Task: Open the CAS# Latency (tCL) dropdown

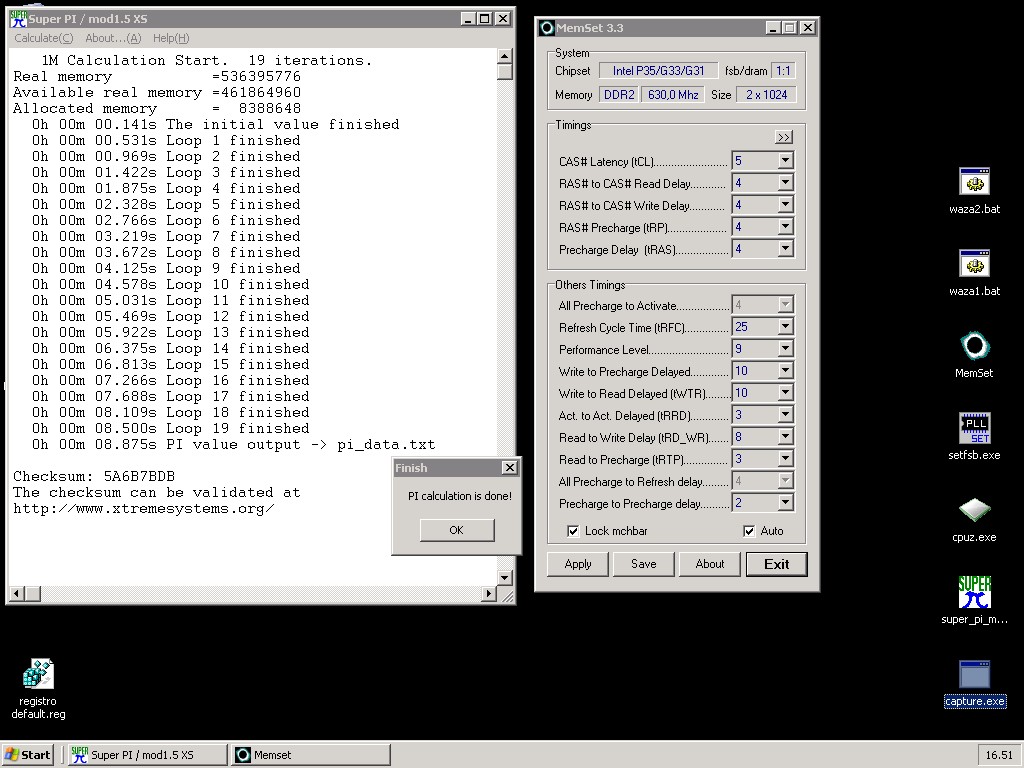Action: (786, 161)
